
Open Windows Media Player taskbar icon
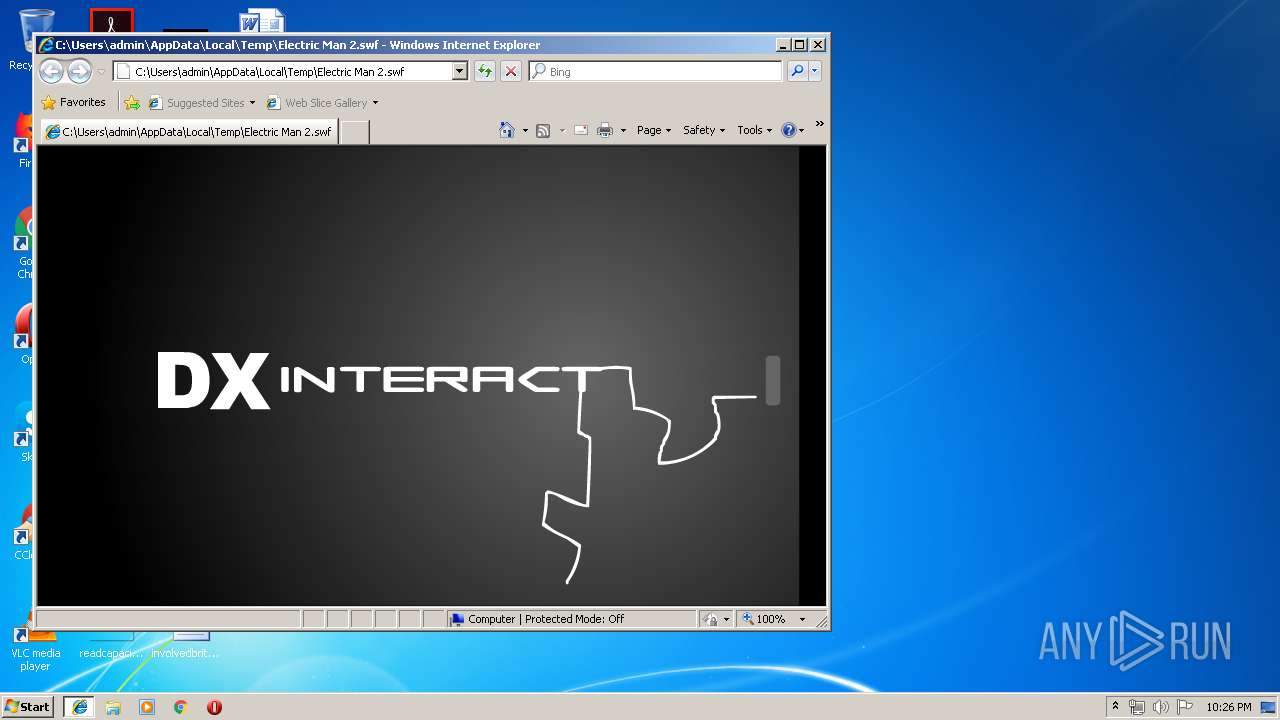147,707
